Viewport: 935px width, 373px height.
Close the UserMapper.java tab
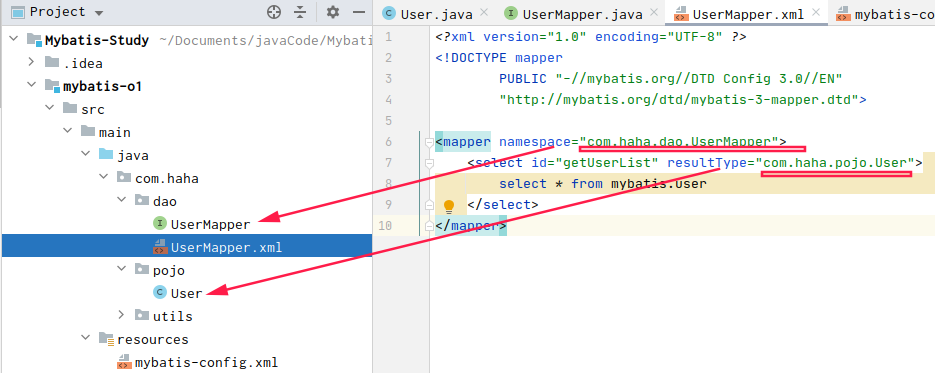coord(654,12)
